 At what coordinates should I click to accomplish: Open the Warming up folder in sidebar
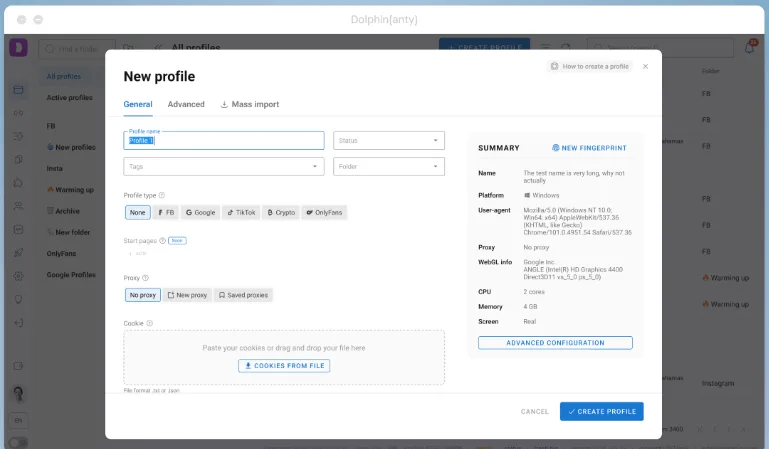pyautogui.click(x=70, y=190)
